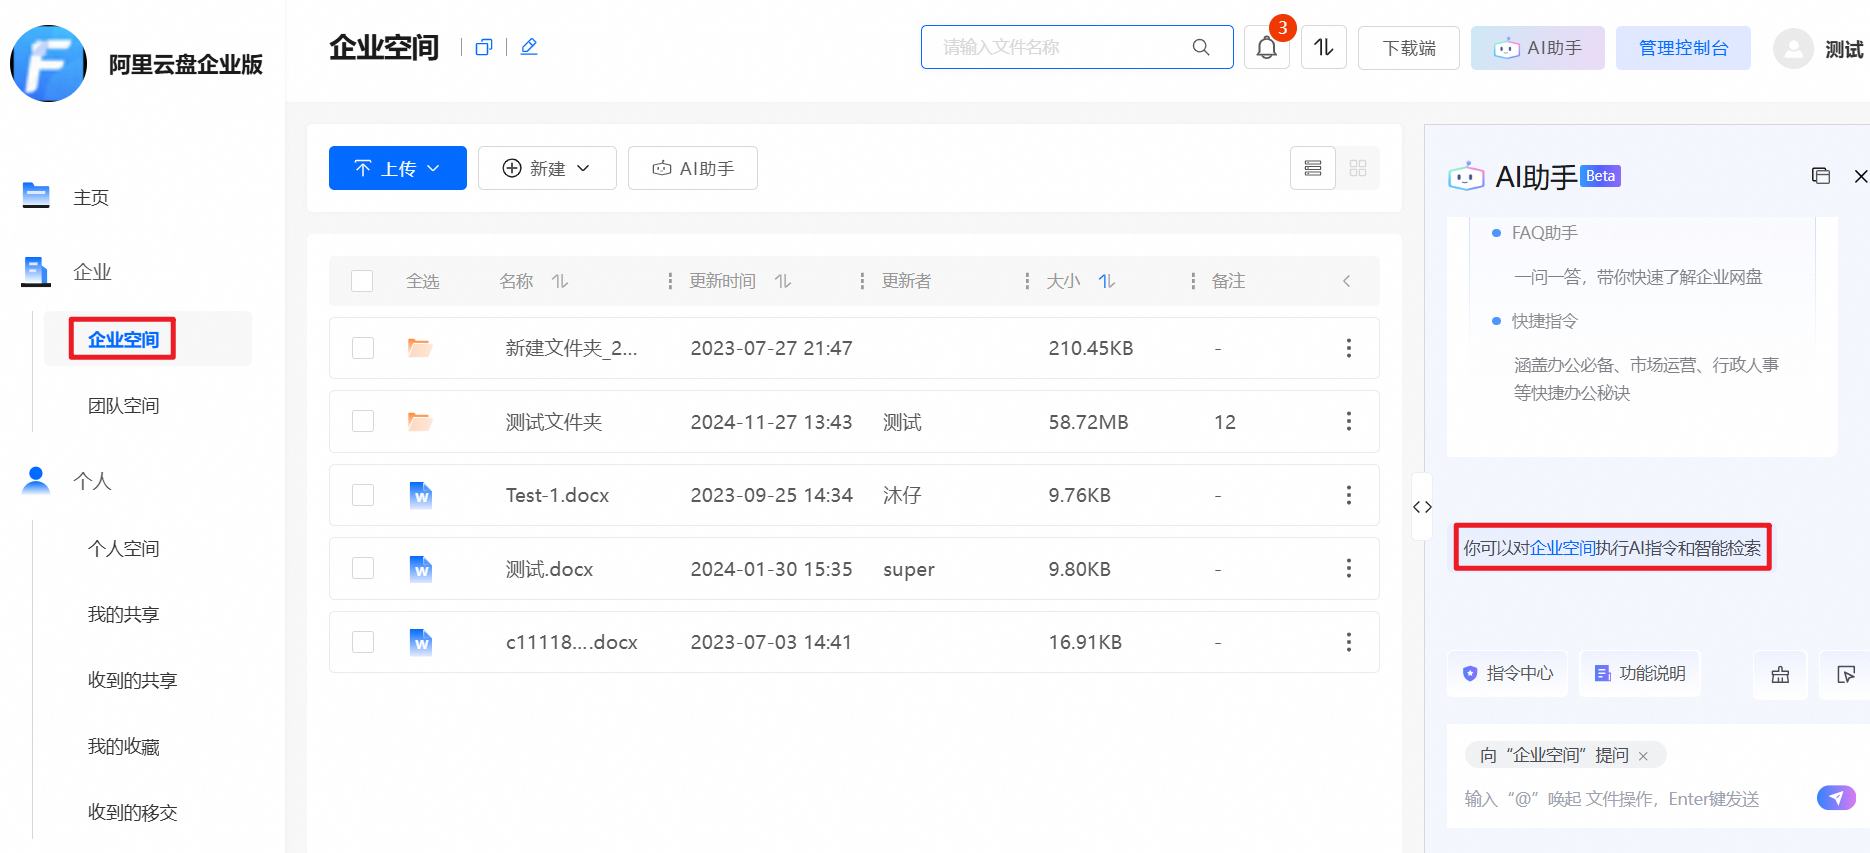Open the 新建文件夹_2... folder name
This screenshot has height=853, width=1870.
(571, 348)
